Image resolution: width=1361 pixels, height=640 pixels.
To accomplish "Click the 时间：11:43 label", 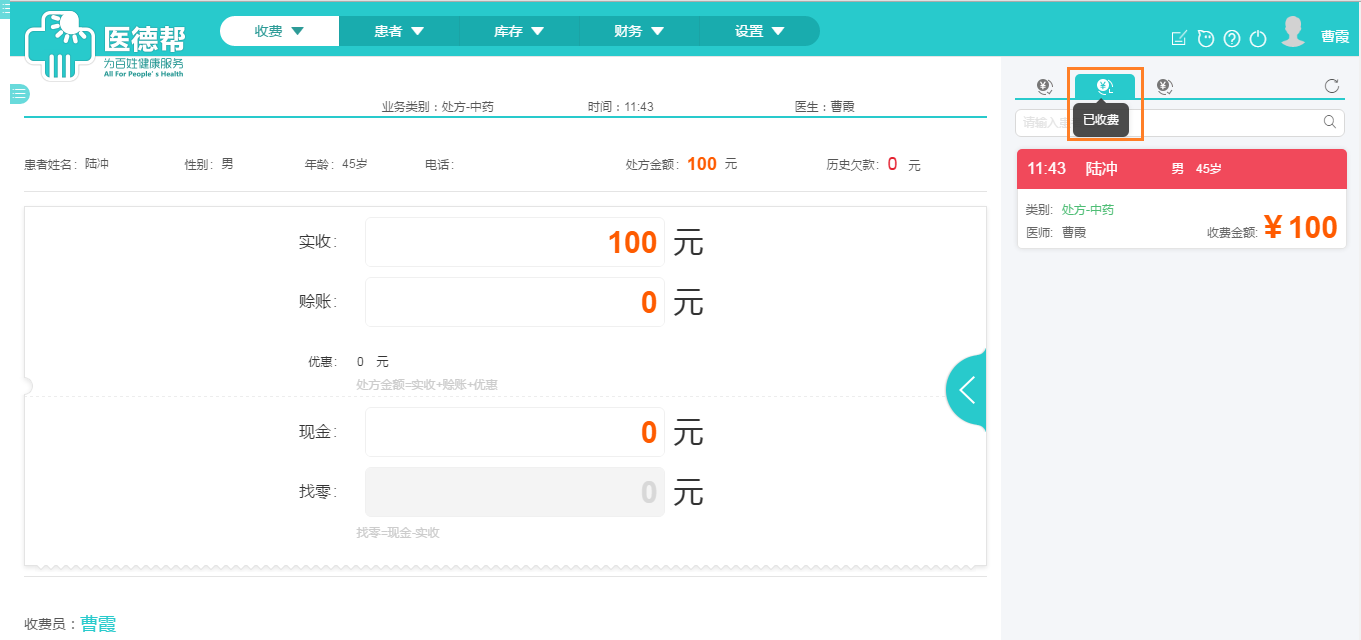I will pos(621,107).
